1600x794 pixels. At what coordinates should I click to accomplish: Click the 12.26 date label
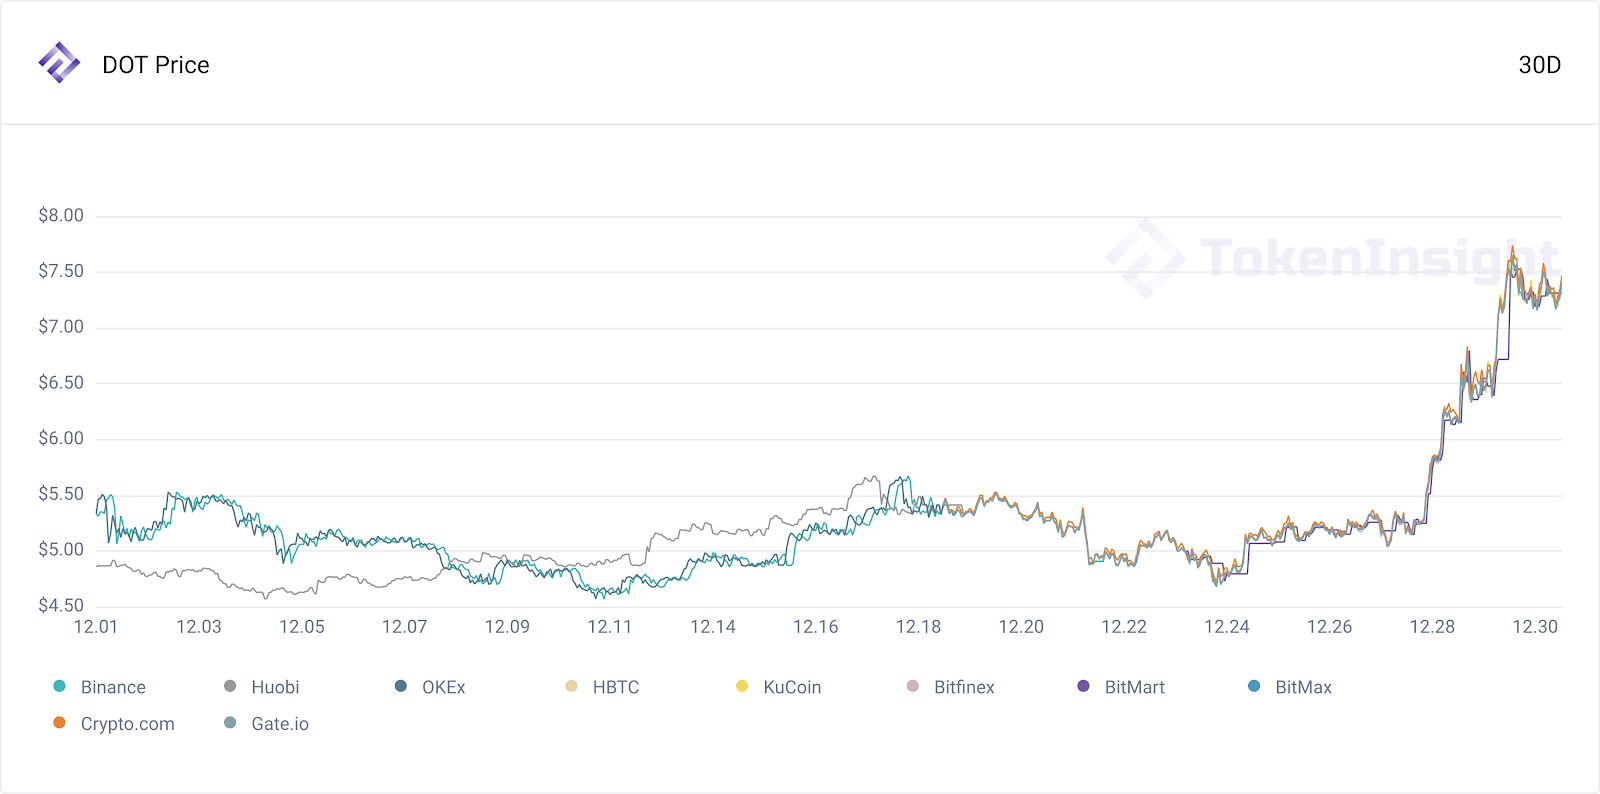pyautogui.click(x=1330, y=627)
